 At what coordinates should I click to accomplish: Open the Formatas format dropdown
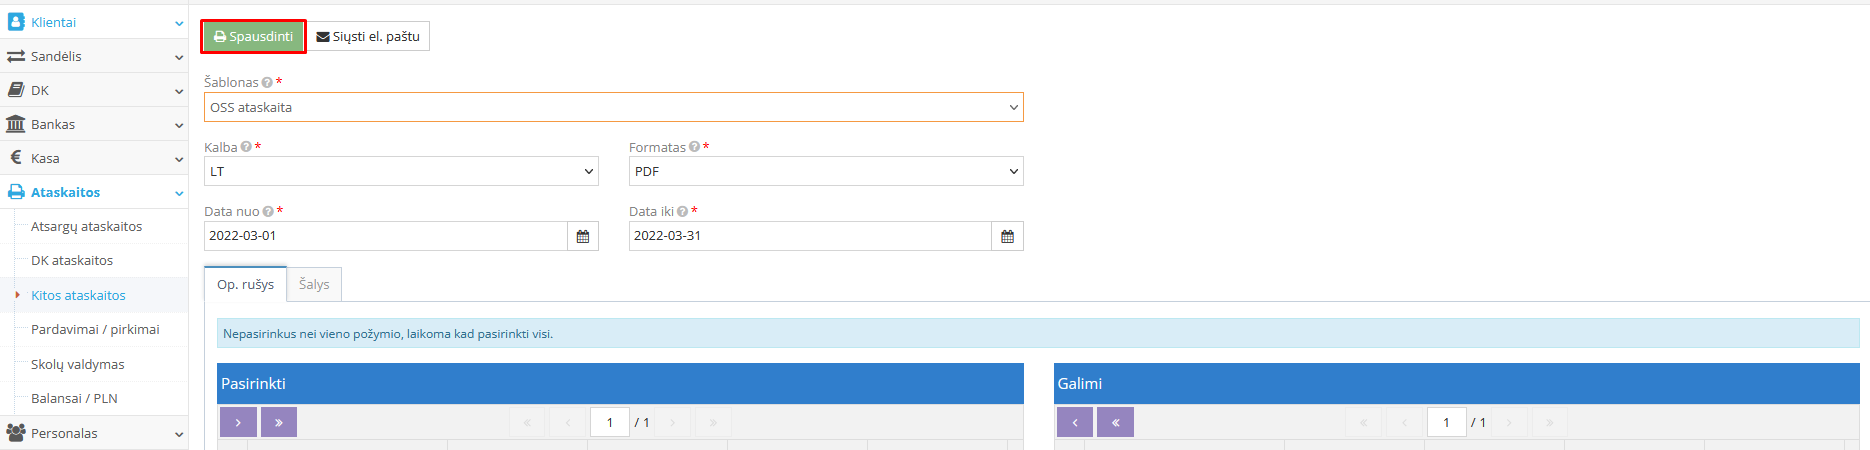coord(826,171)
